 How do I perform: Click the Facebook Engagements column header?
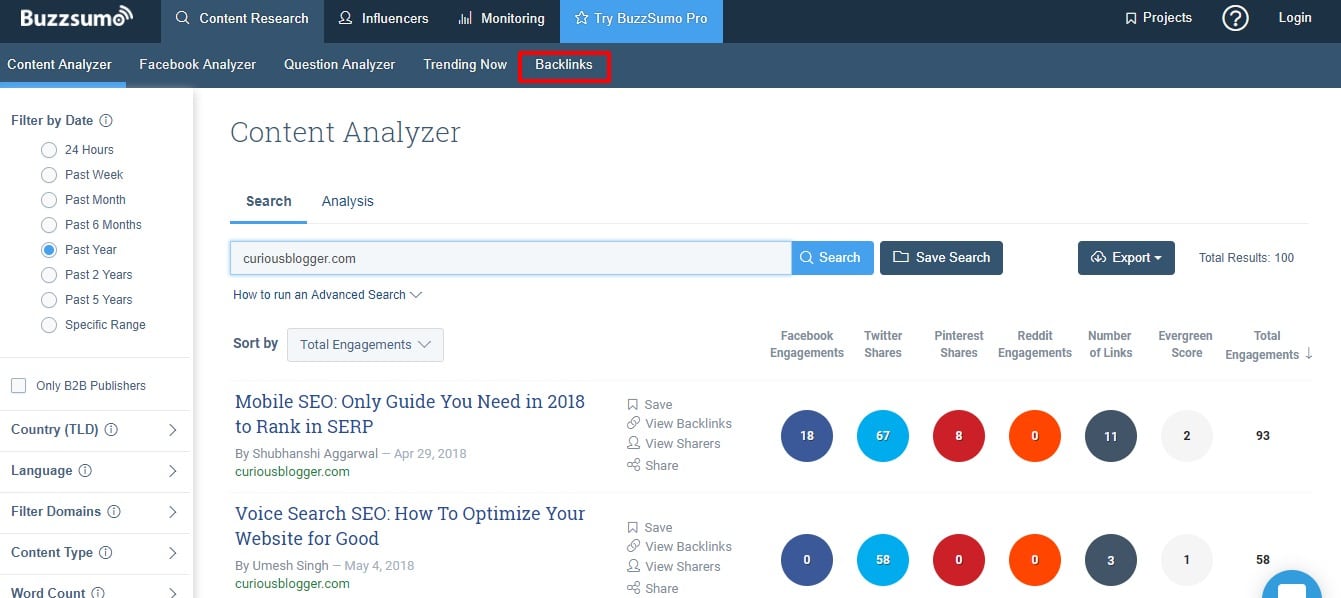pos(807,344)
